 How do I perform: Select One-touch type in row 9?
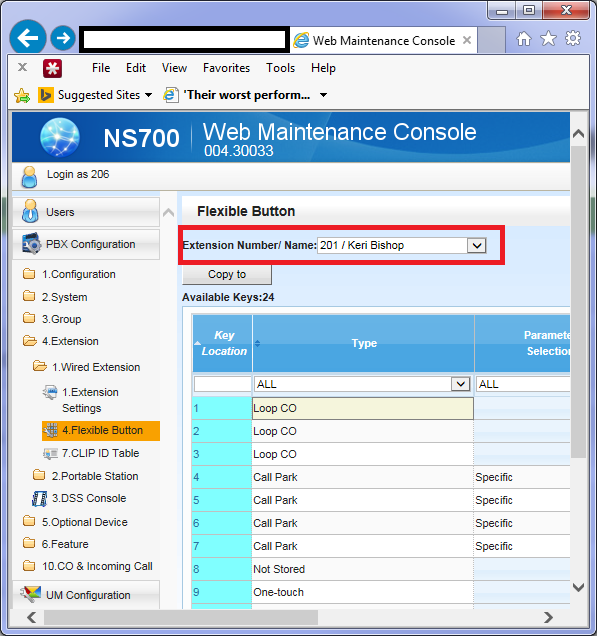[x=363, y=592]
